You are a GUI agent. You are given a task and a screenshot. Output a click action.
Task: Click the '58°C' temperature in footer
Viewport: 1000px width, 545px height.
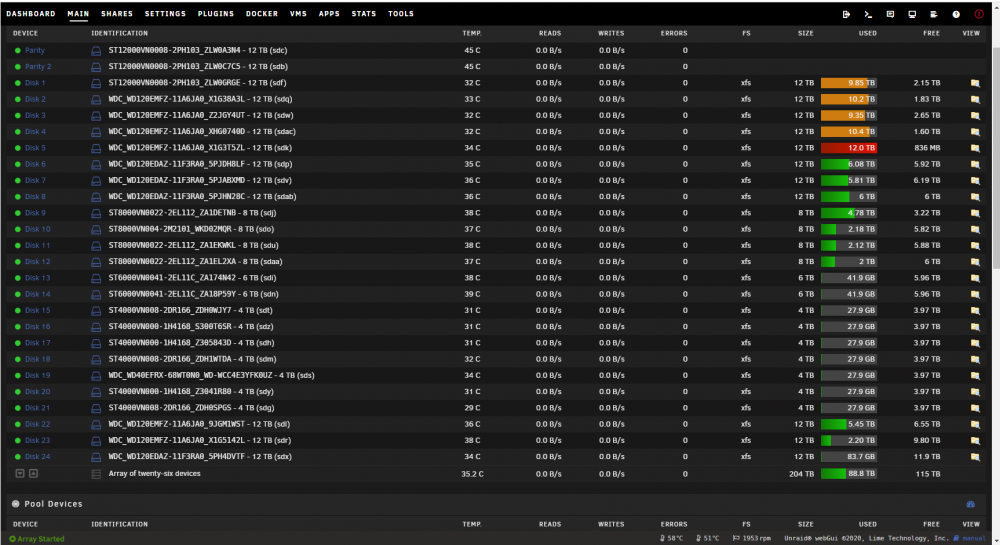675,539
